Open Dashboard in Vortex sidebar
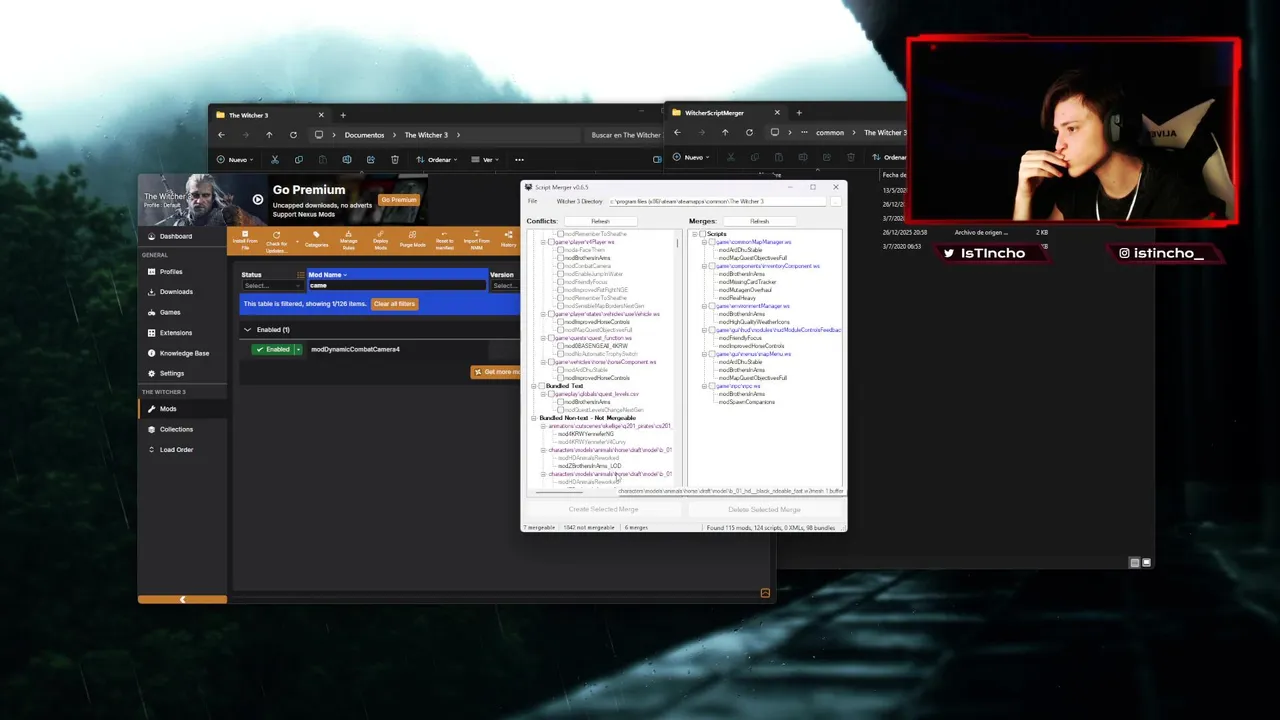Screen dimensions: 1280x720 (x=176, y=236)
